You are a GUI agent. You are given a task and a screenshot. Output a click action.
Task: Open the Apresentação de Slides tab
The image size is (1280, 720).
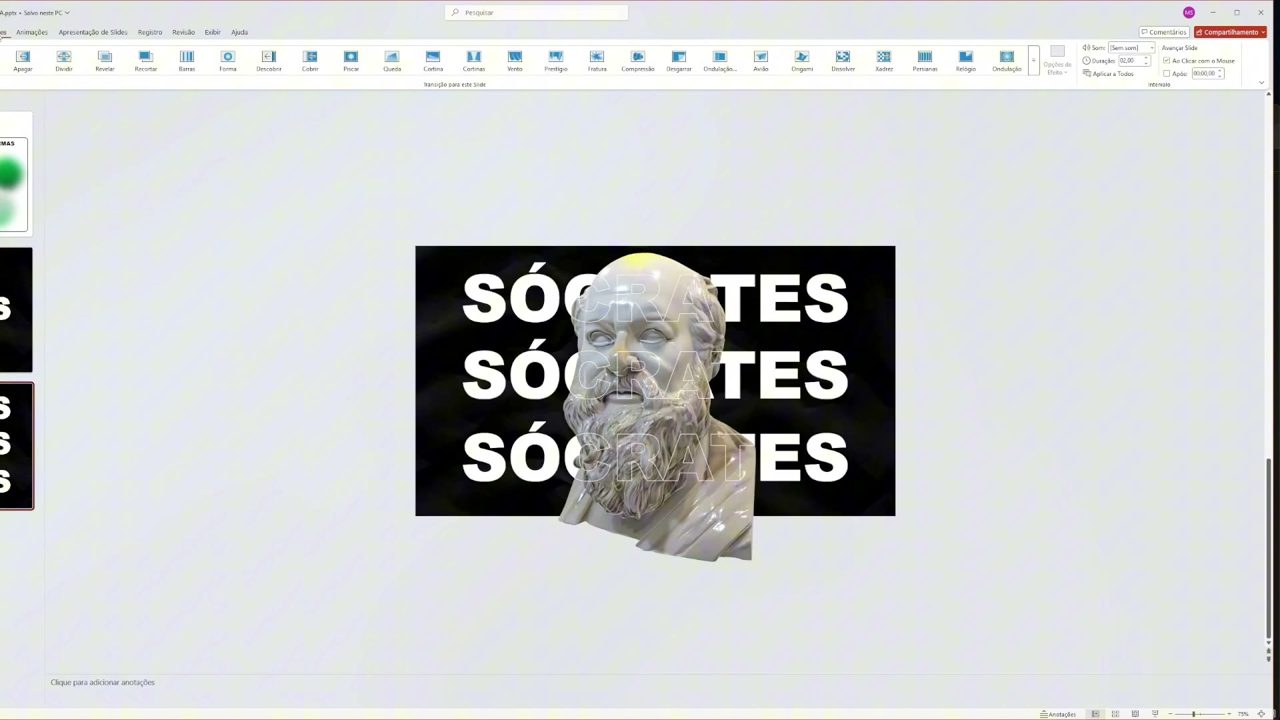pos(93,32)
